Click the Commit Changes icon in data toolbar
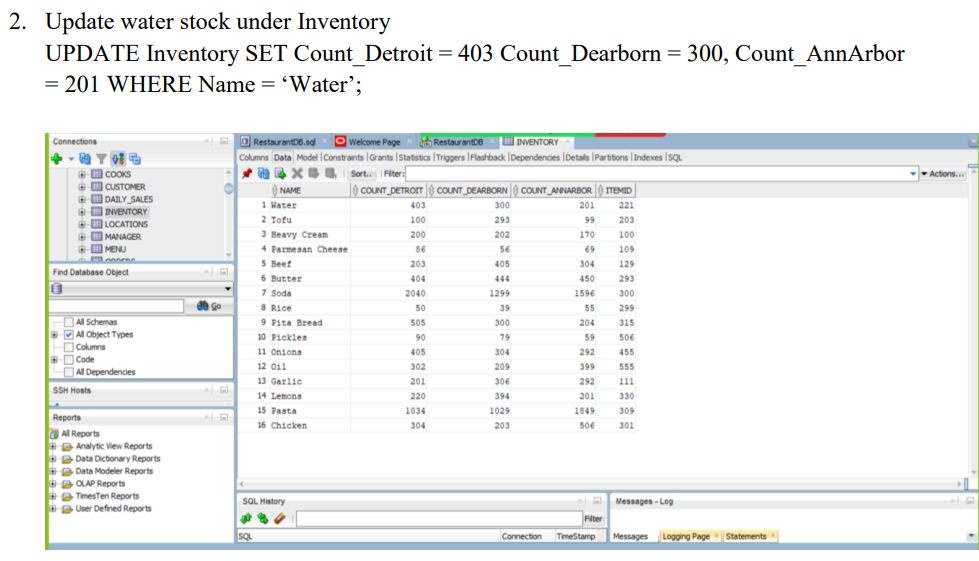979x561 pixels. [311, 173]
